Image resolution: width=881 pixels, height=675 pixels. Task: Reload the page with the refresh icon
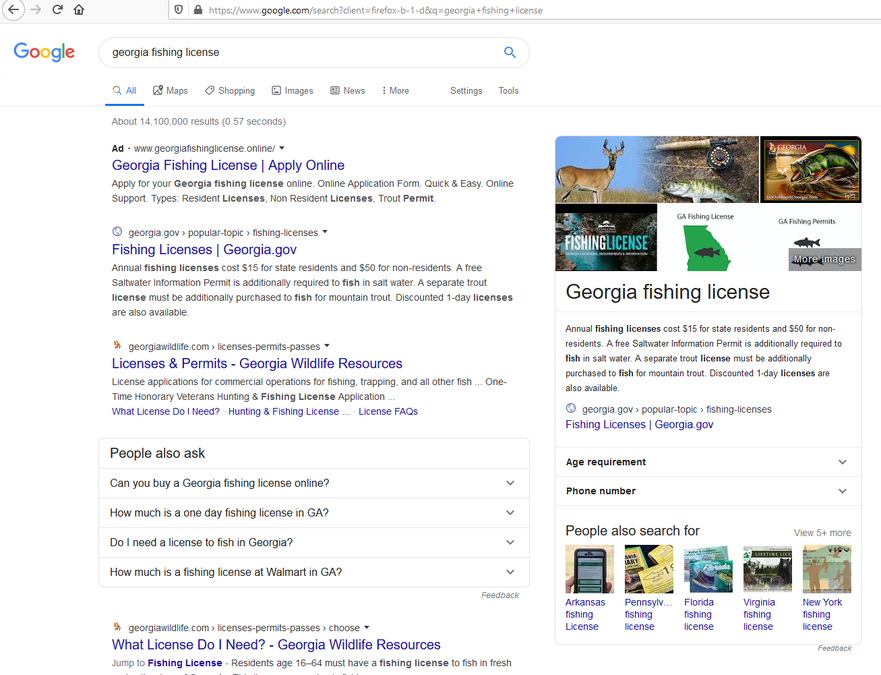click(58, 10)
